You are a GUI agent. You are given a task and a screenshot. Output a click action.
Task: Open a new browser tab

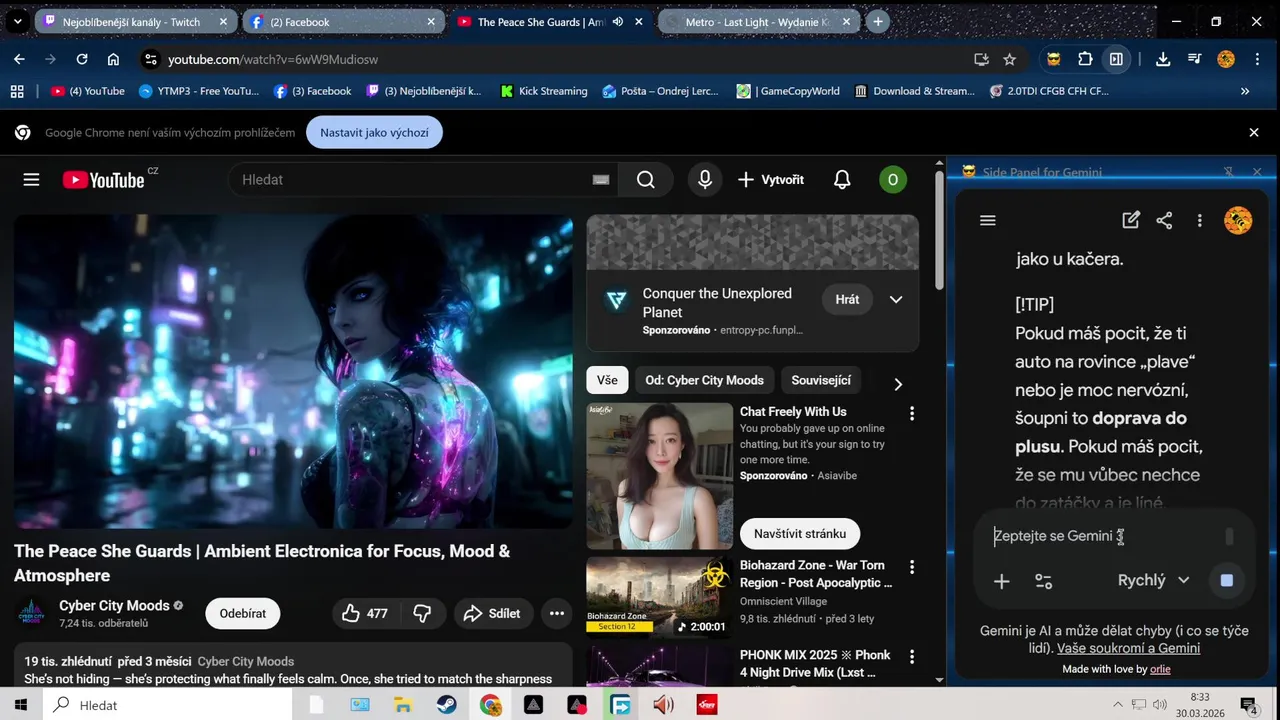[878, 21]
